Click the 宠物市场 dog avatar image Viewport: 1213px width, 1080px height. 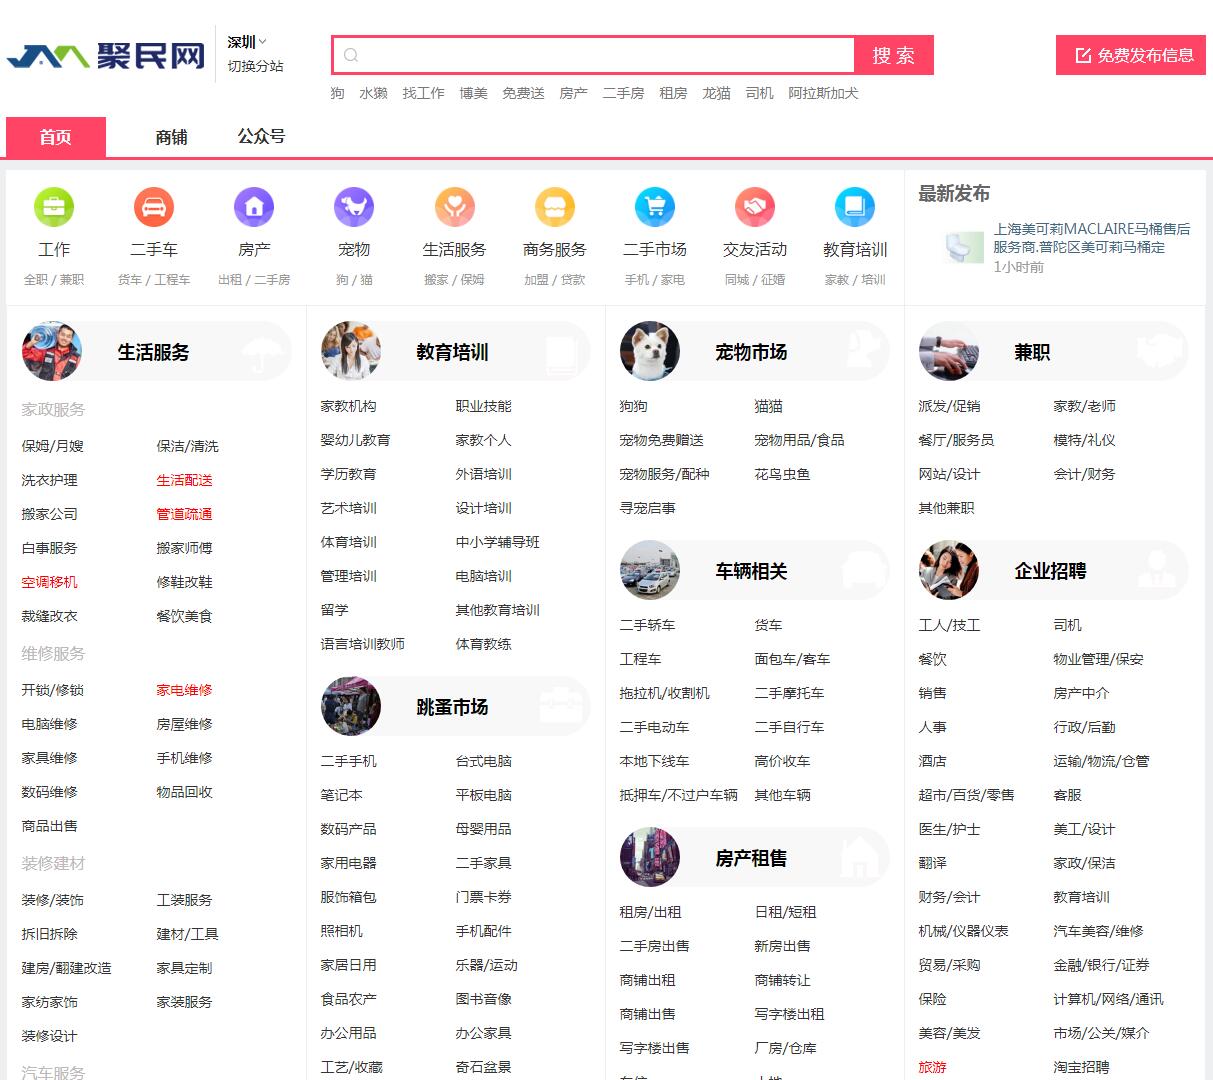click(x=650, y=351)
